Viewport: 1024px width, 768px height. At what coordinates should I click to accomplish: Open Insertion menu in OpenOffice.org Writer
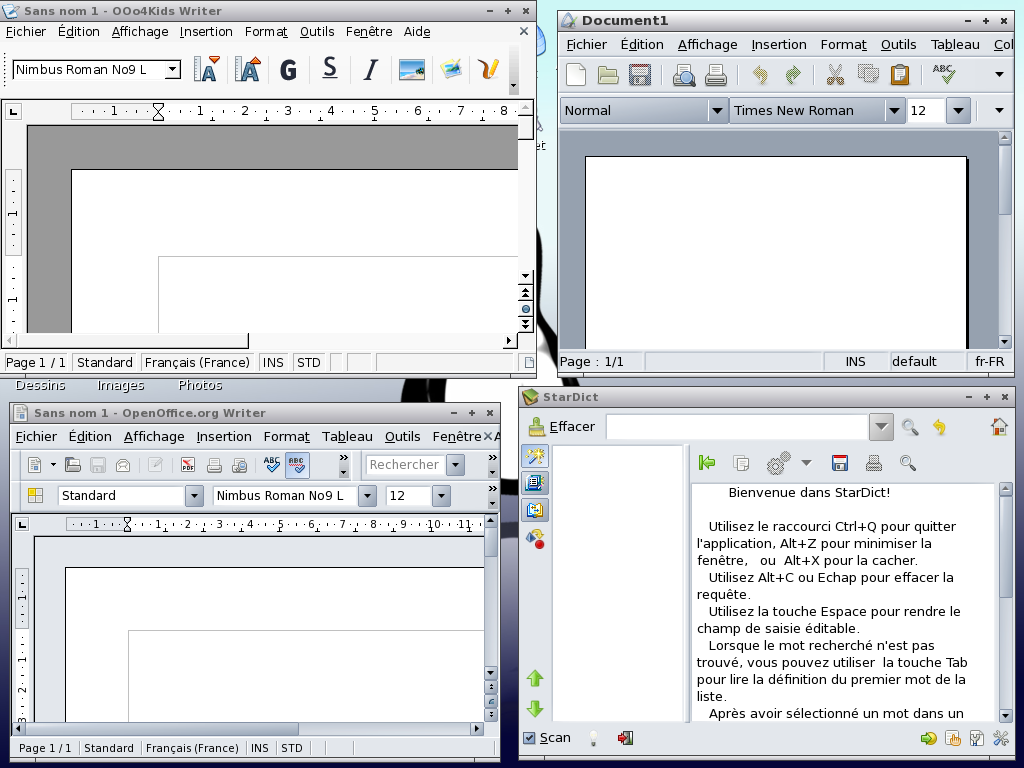point(224,436)
